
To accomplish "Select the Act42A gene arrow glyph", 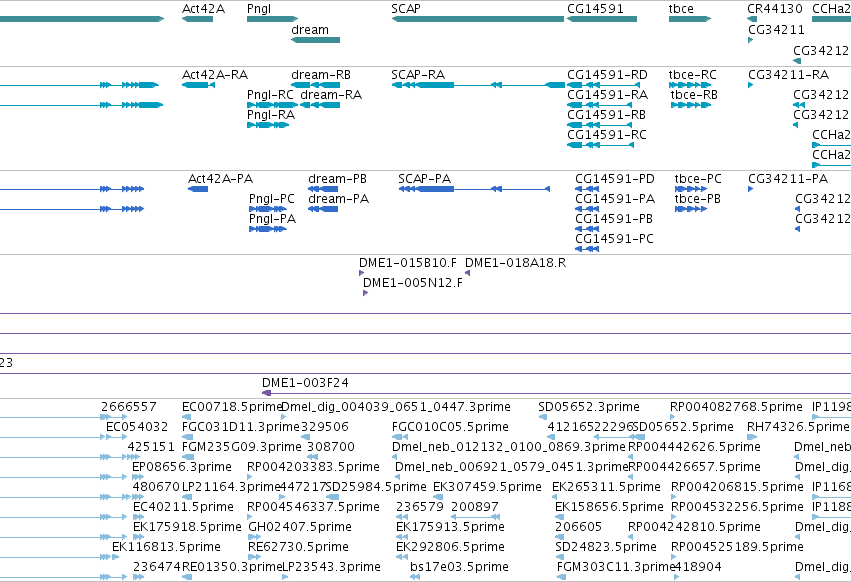I will pyautogui.click(x=198, y=19).
